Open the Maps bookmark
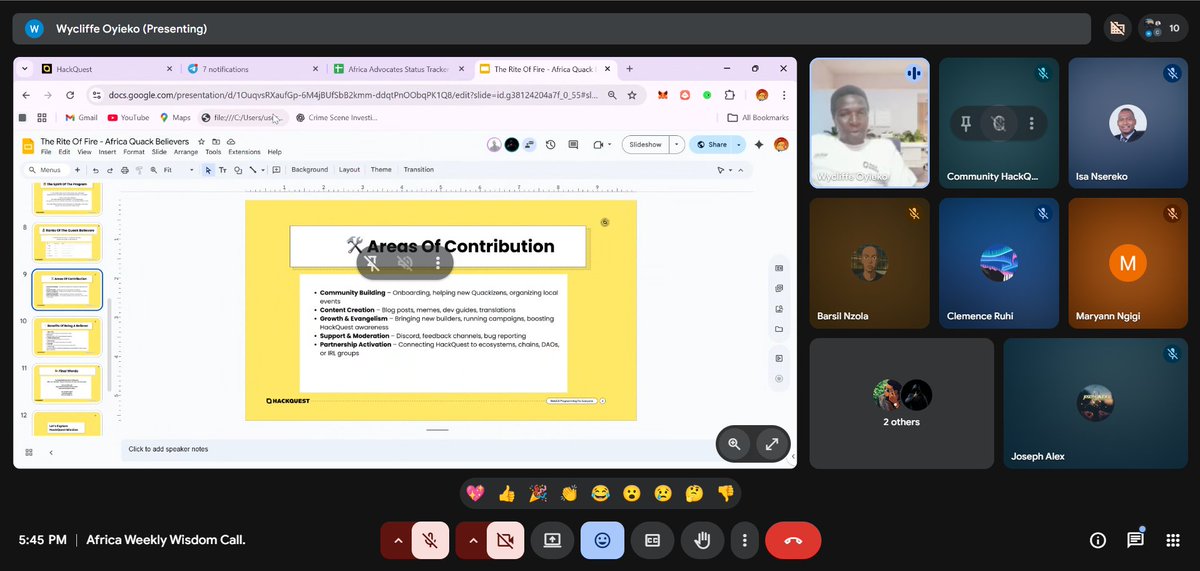 tap(173, 117)
